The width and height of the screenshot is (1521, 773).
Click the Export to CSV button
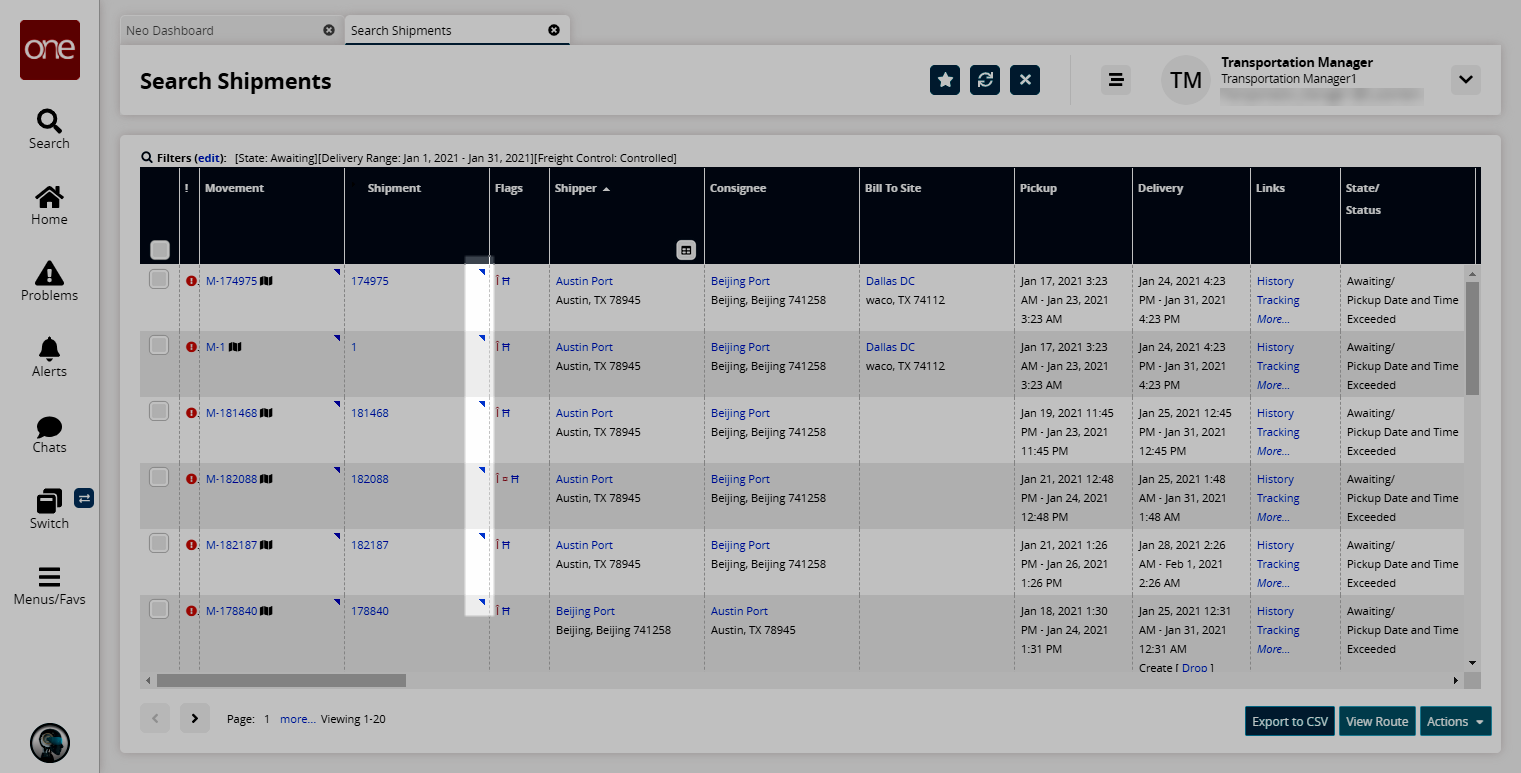pos(1289,721)
